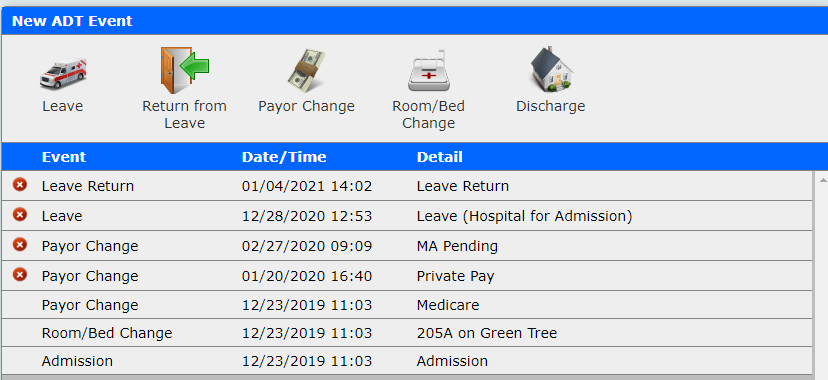Remove the Private Pay payor change
The width and height of the screenshot is (828, 380).
coord(20,275)
